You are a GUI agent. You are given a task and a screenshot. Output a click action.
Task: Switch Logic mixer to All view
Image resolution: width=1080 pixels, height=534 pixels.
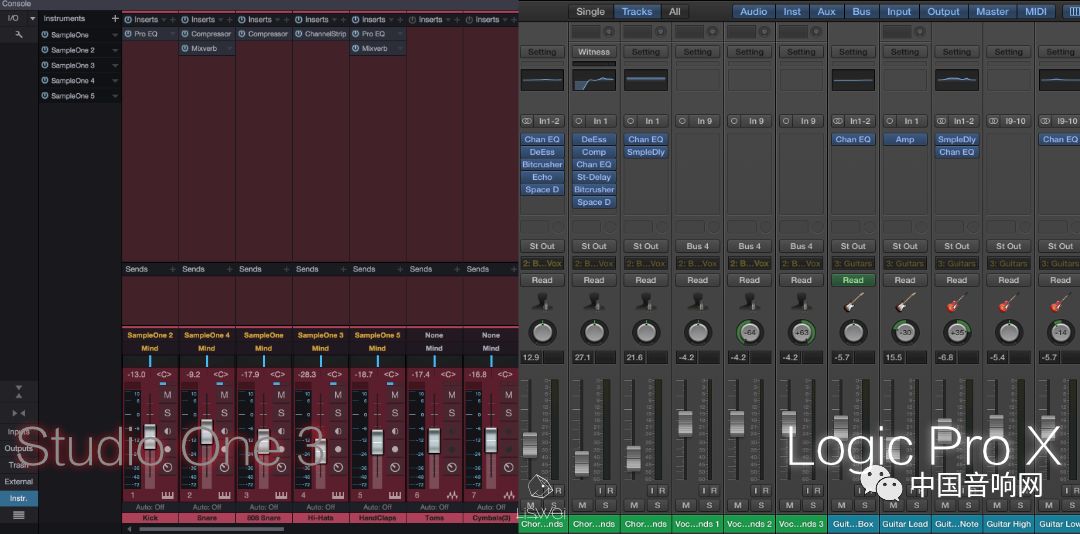pos(674,11)
